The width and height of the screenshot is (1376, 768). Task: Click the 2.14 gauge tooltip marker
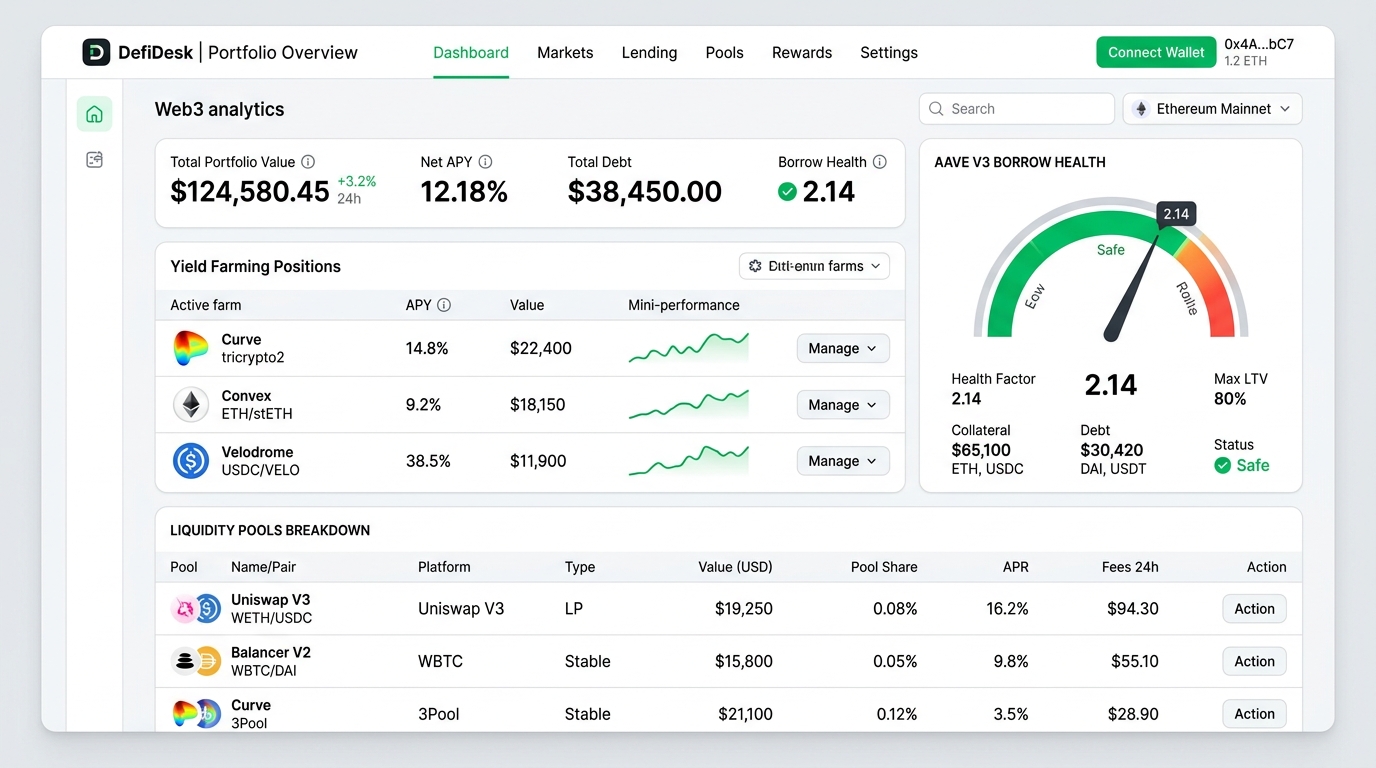coord(1176,214)
